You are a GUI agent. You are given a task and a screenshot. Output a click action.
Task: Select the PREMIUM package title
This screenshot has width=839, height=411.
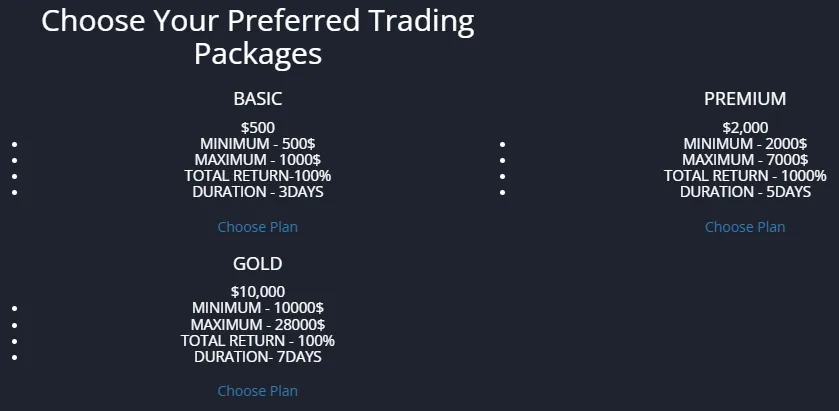tap(745, 99)
